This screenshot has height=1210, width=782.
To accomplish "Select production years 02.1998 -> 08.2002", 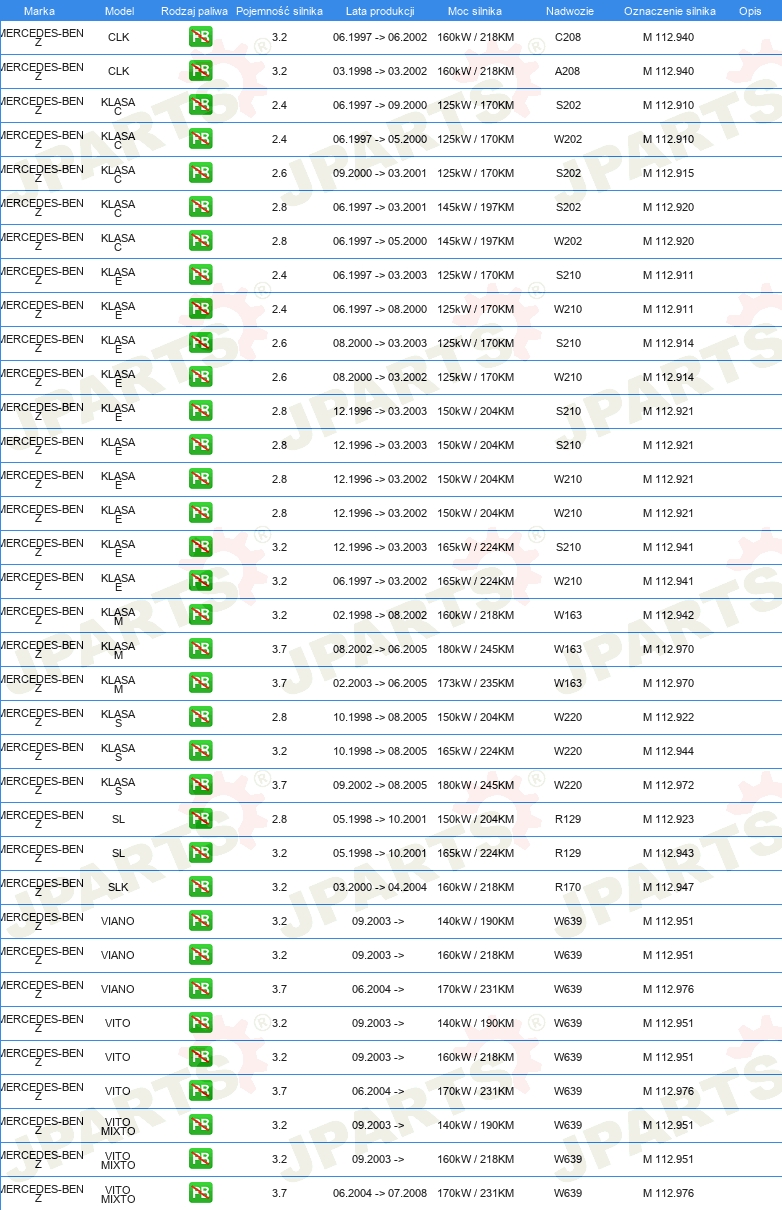I will click(380, 616).
